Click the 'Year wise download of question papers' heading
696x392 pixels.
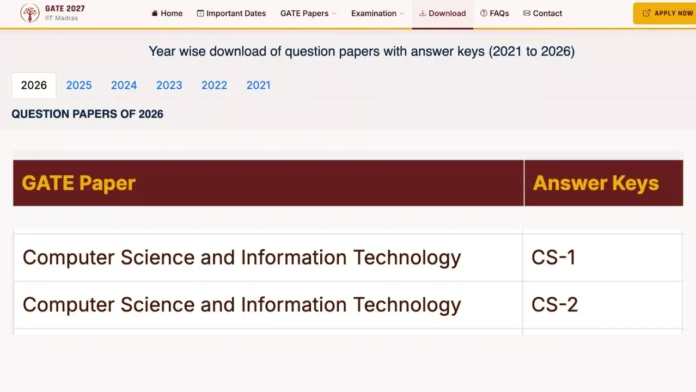pos(361,51)
